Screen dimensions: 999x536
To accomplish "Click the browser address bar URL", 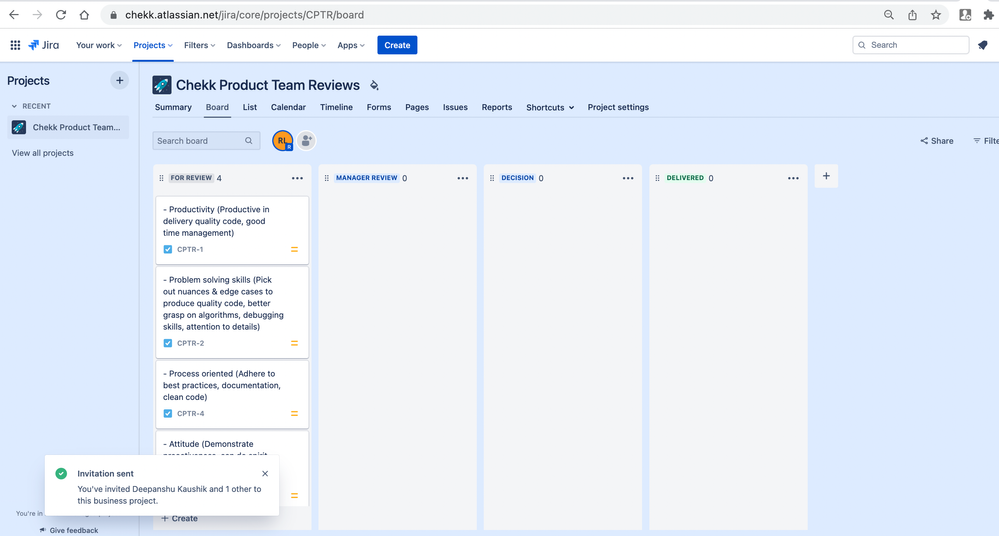I will pos(245,15).
